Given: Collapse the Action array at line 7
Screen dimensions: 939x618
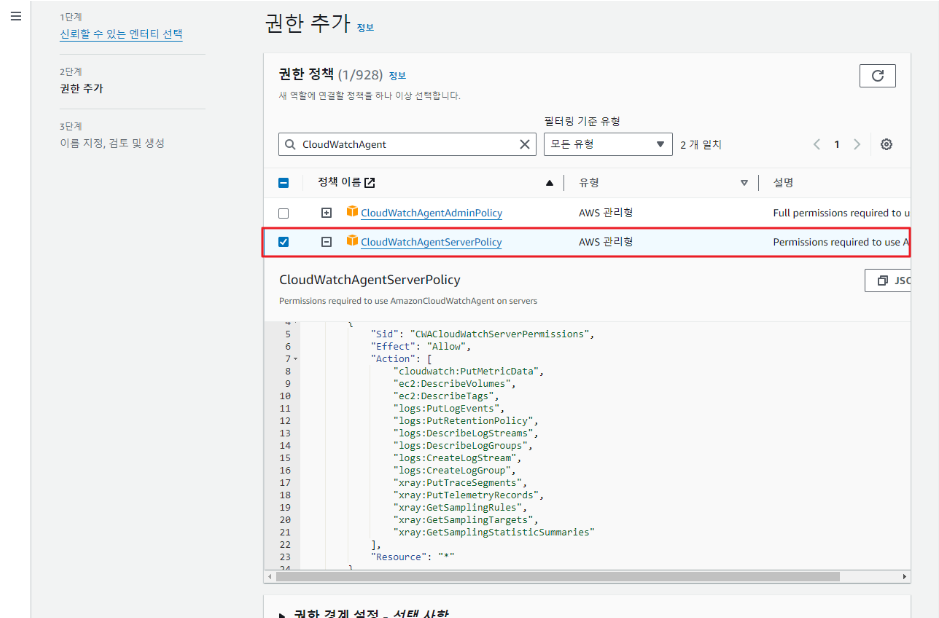Looking at the screenshot, I should pos(295,359).
